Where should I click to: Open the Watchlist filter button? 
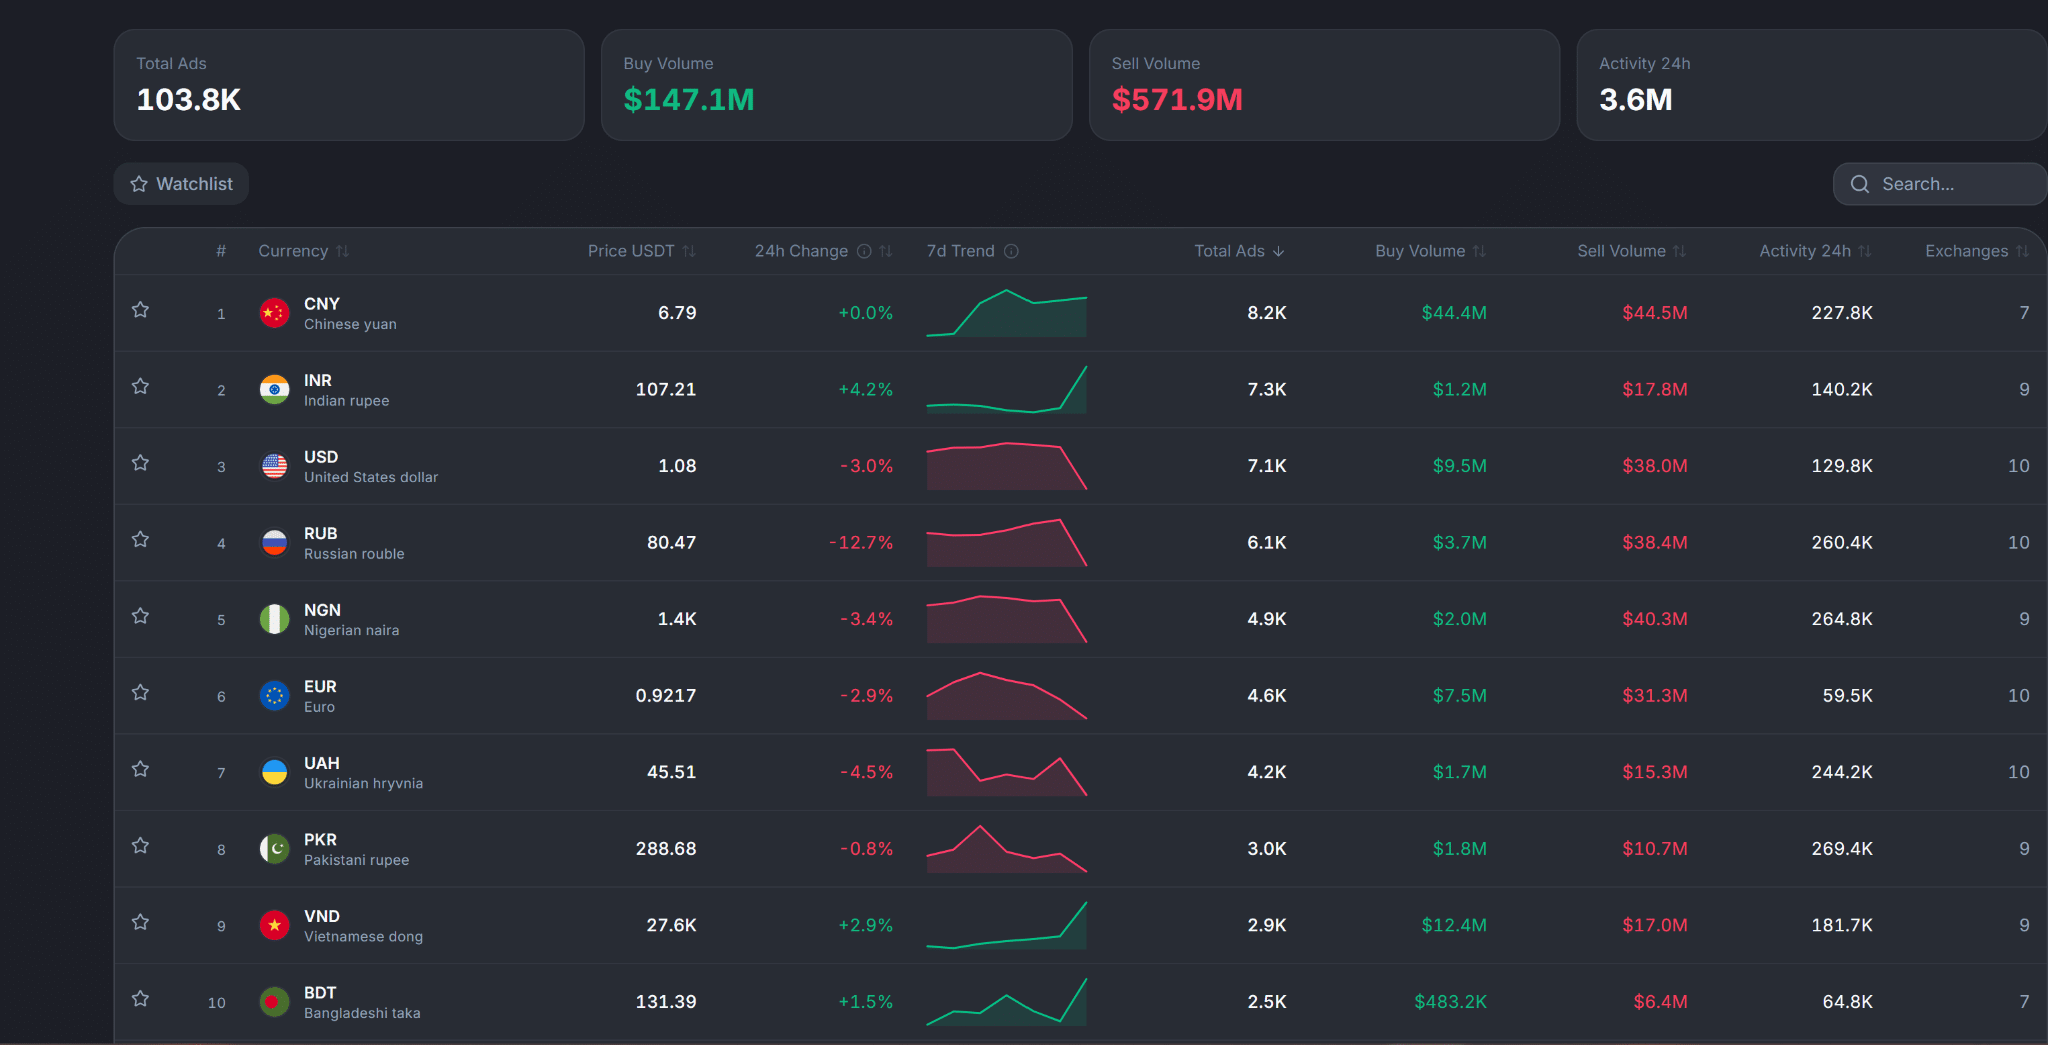181,184
